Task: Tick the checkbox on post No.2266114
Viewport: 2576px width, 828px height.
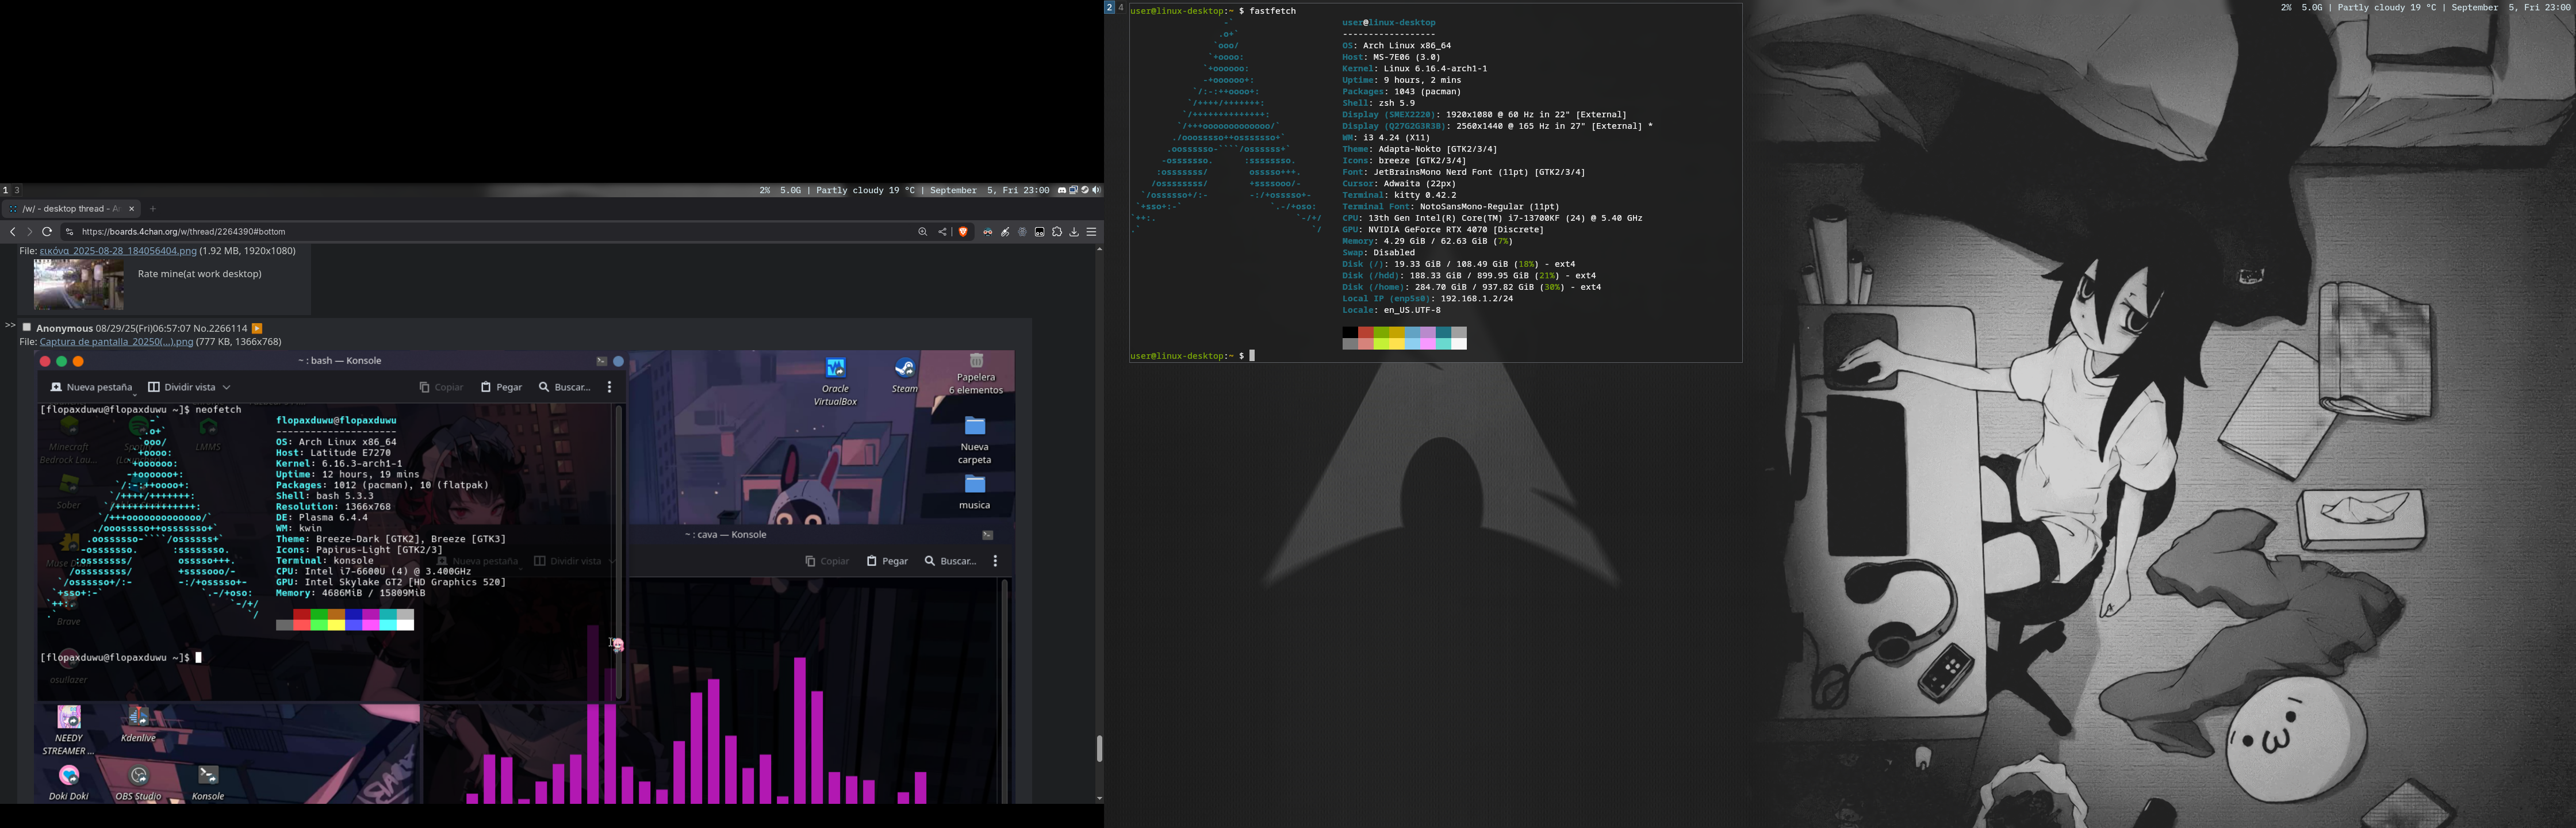Action: coord(27,327)
